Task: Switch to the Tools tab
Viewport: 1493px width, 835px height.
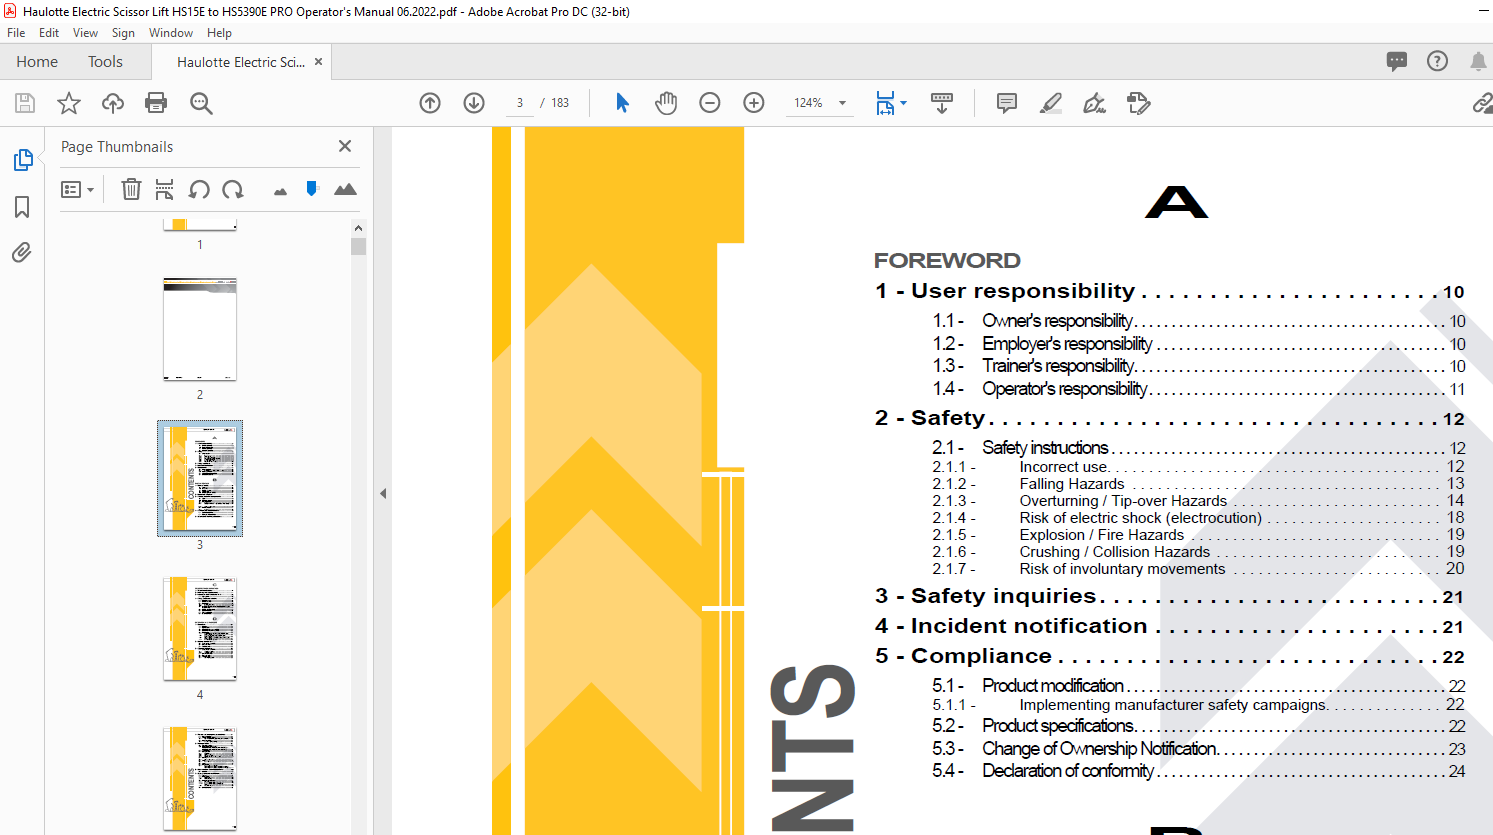Action: point(105,62)
